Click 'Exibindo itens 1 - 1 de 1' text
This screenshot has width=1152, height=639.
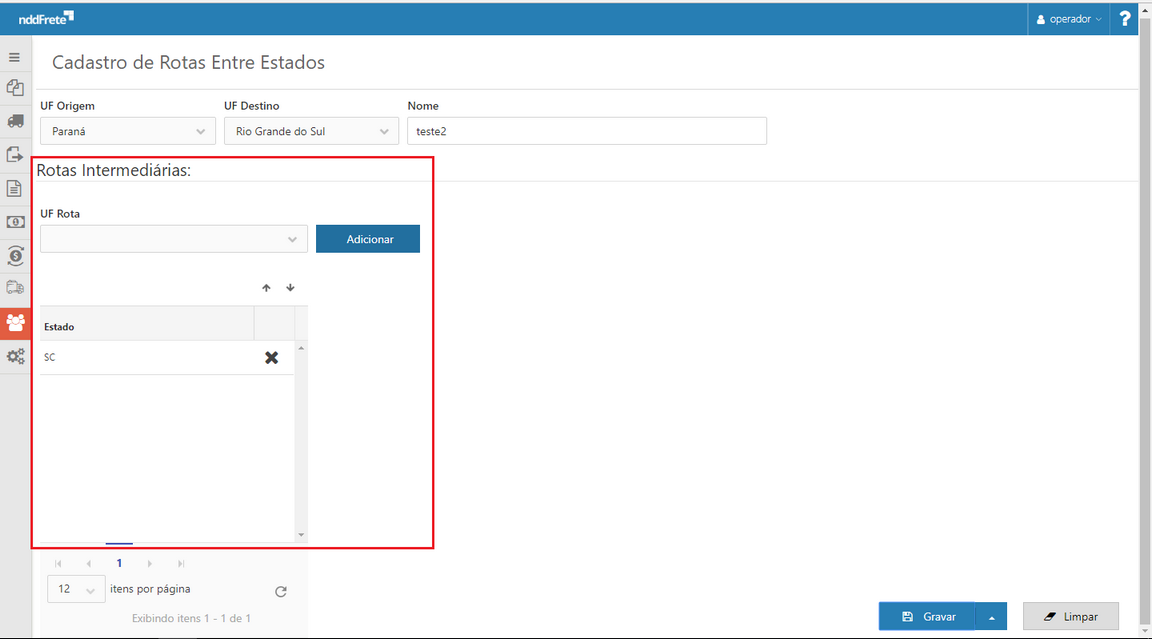point(191,618)
